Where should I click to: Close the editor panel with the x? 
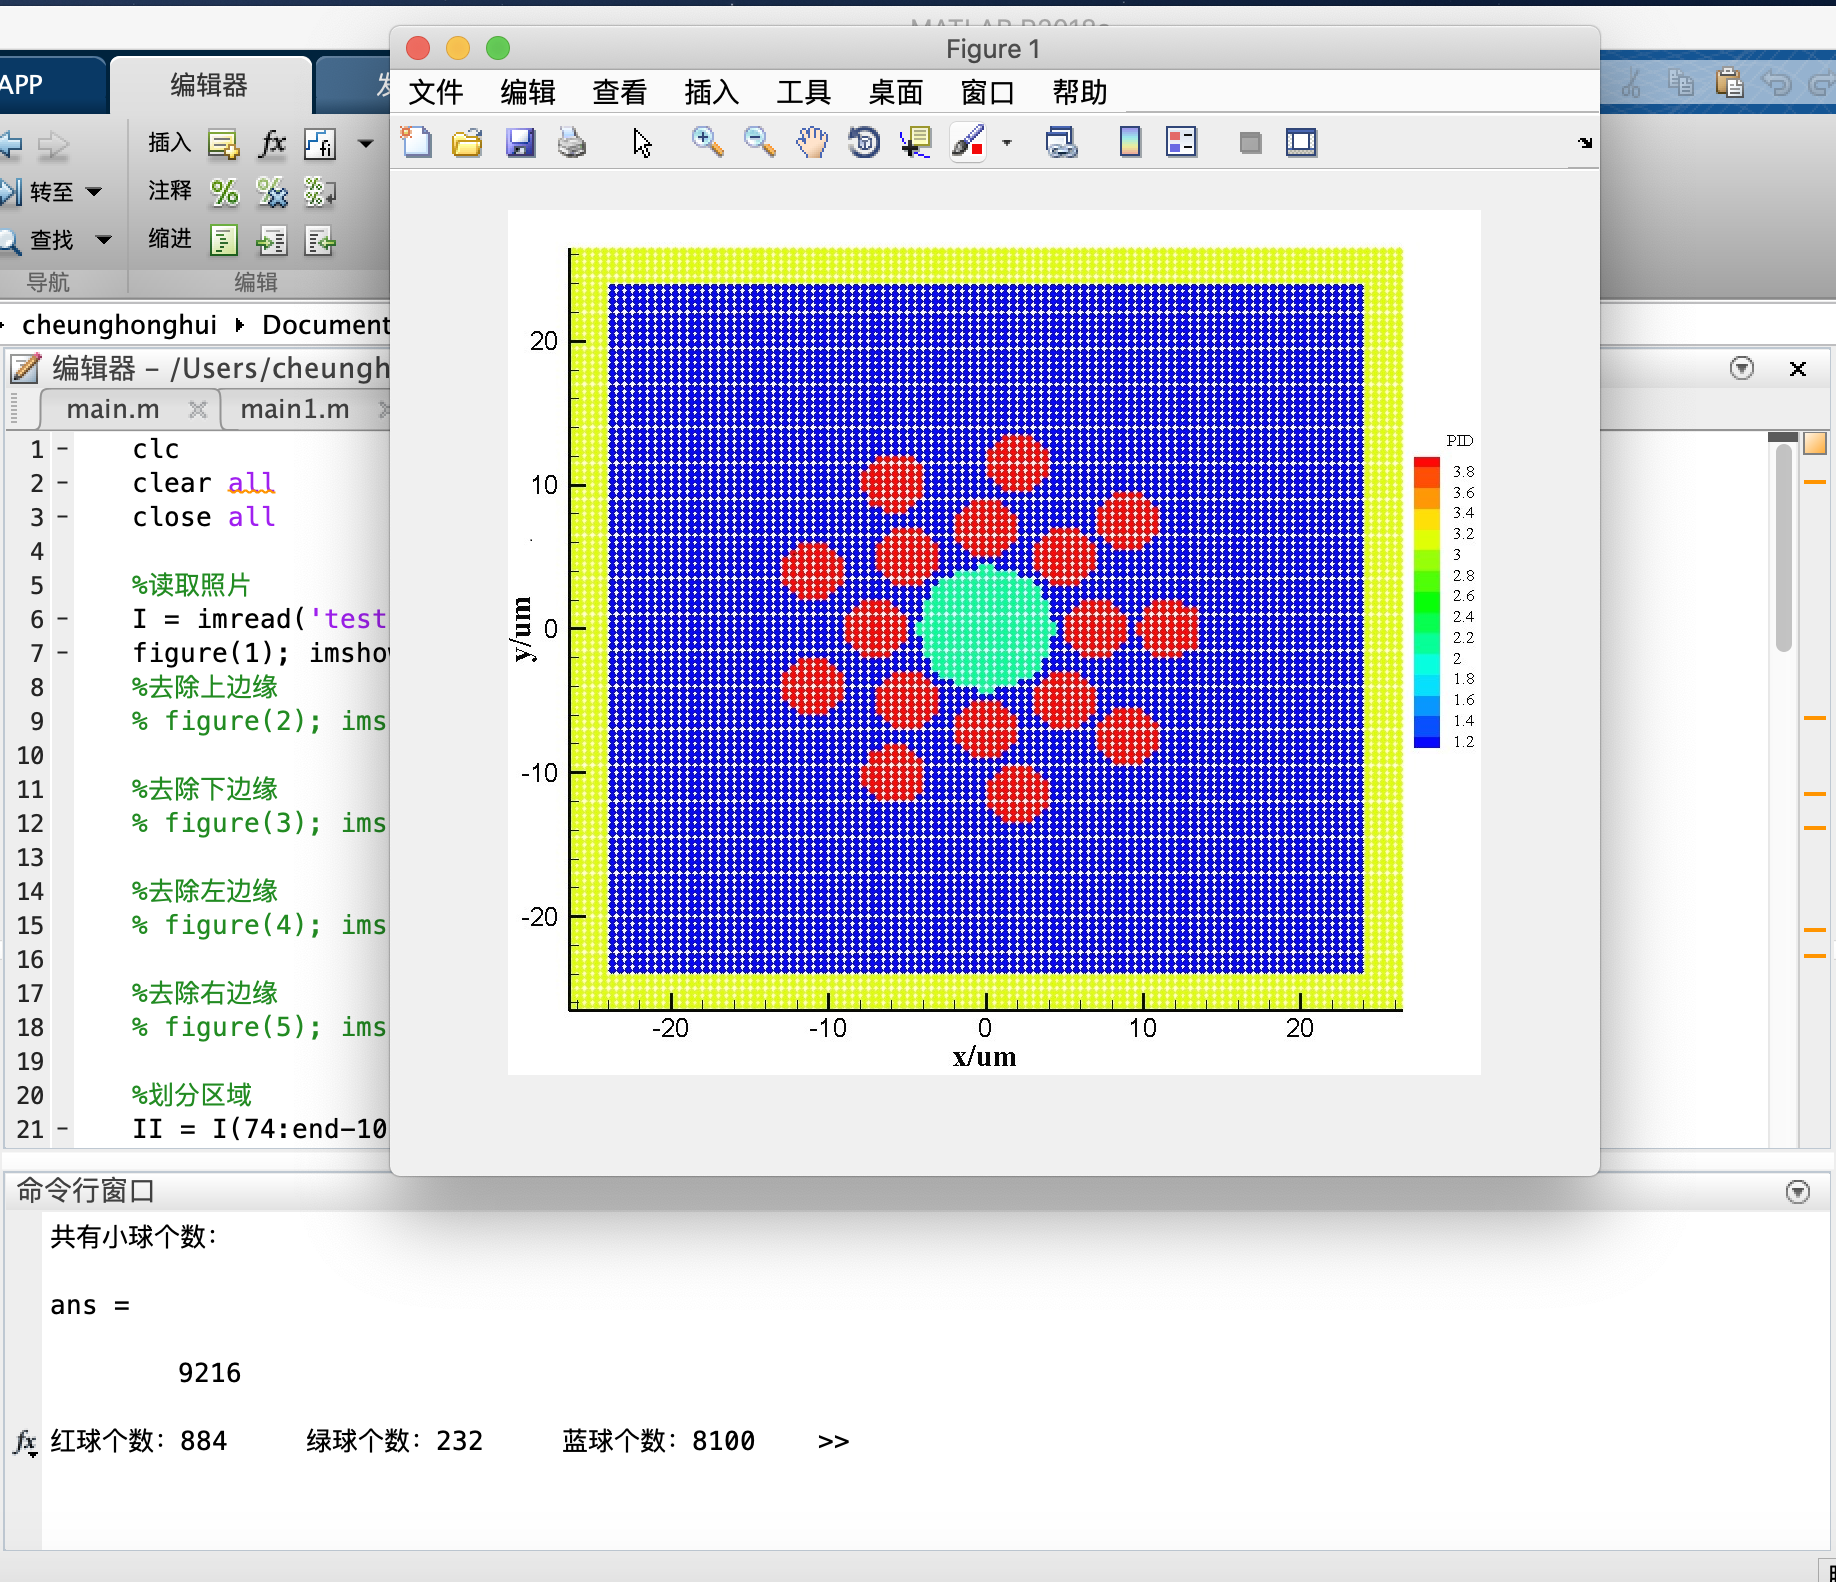point(1798,369)
